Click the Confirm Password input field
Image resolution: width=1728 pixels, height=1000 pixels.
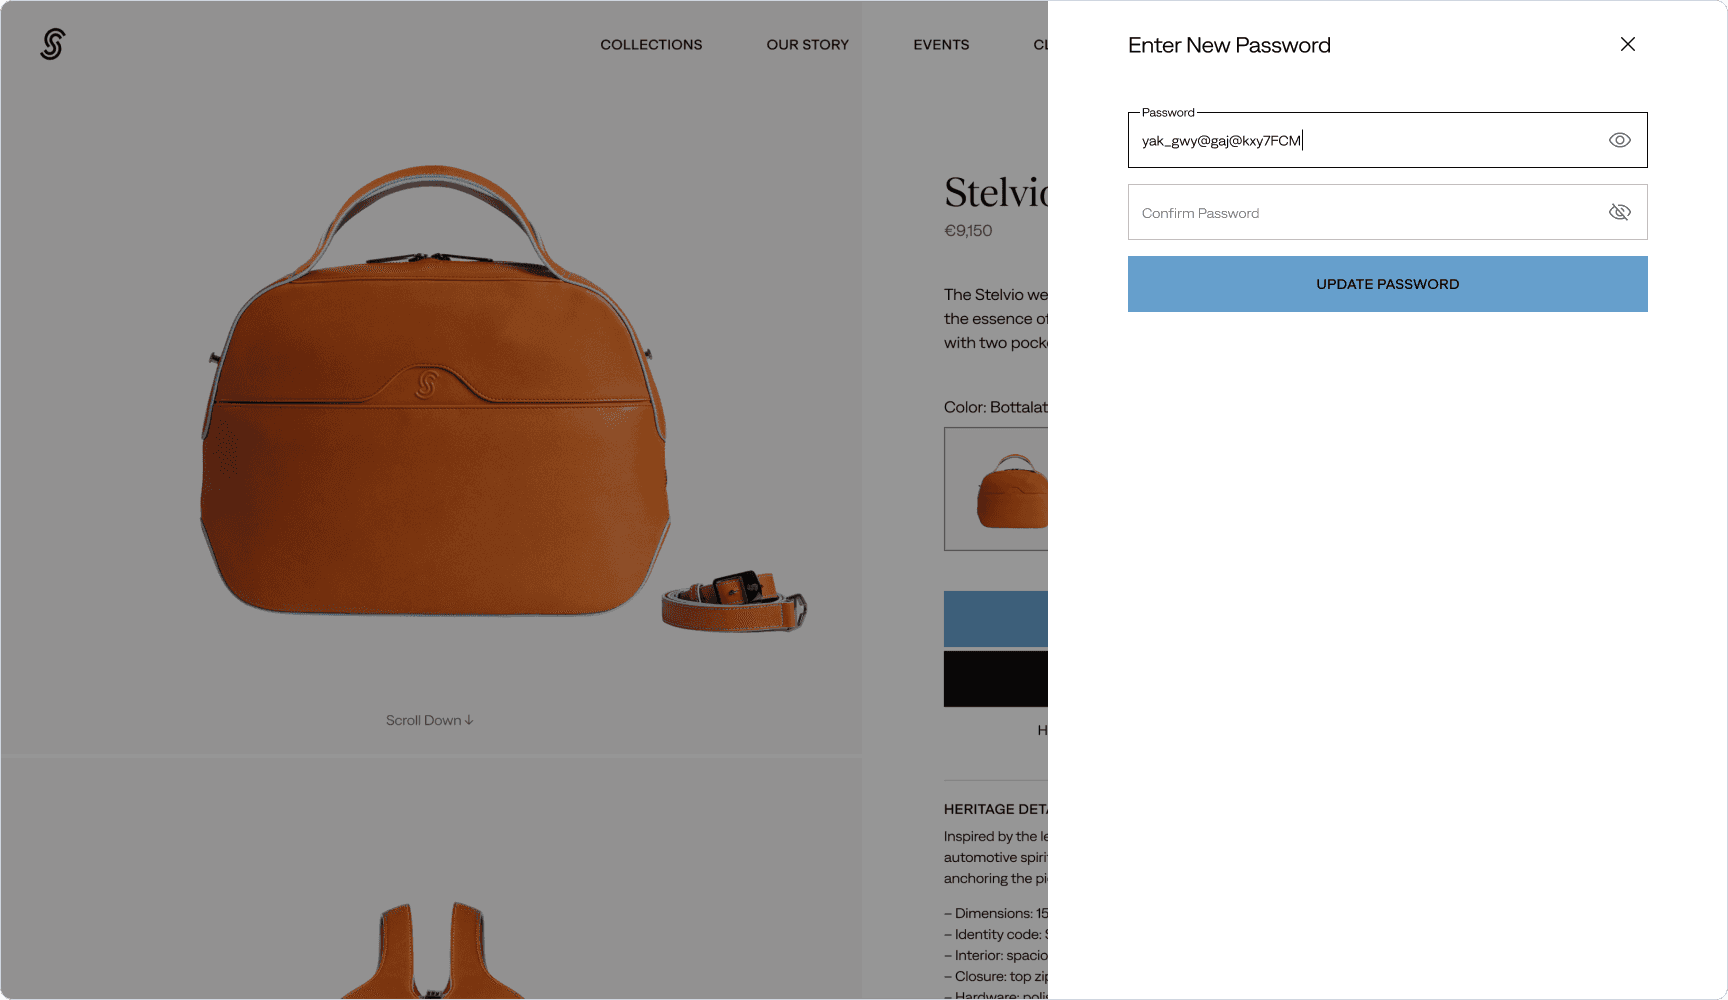tap(1387, 212)
